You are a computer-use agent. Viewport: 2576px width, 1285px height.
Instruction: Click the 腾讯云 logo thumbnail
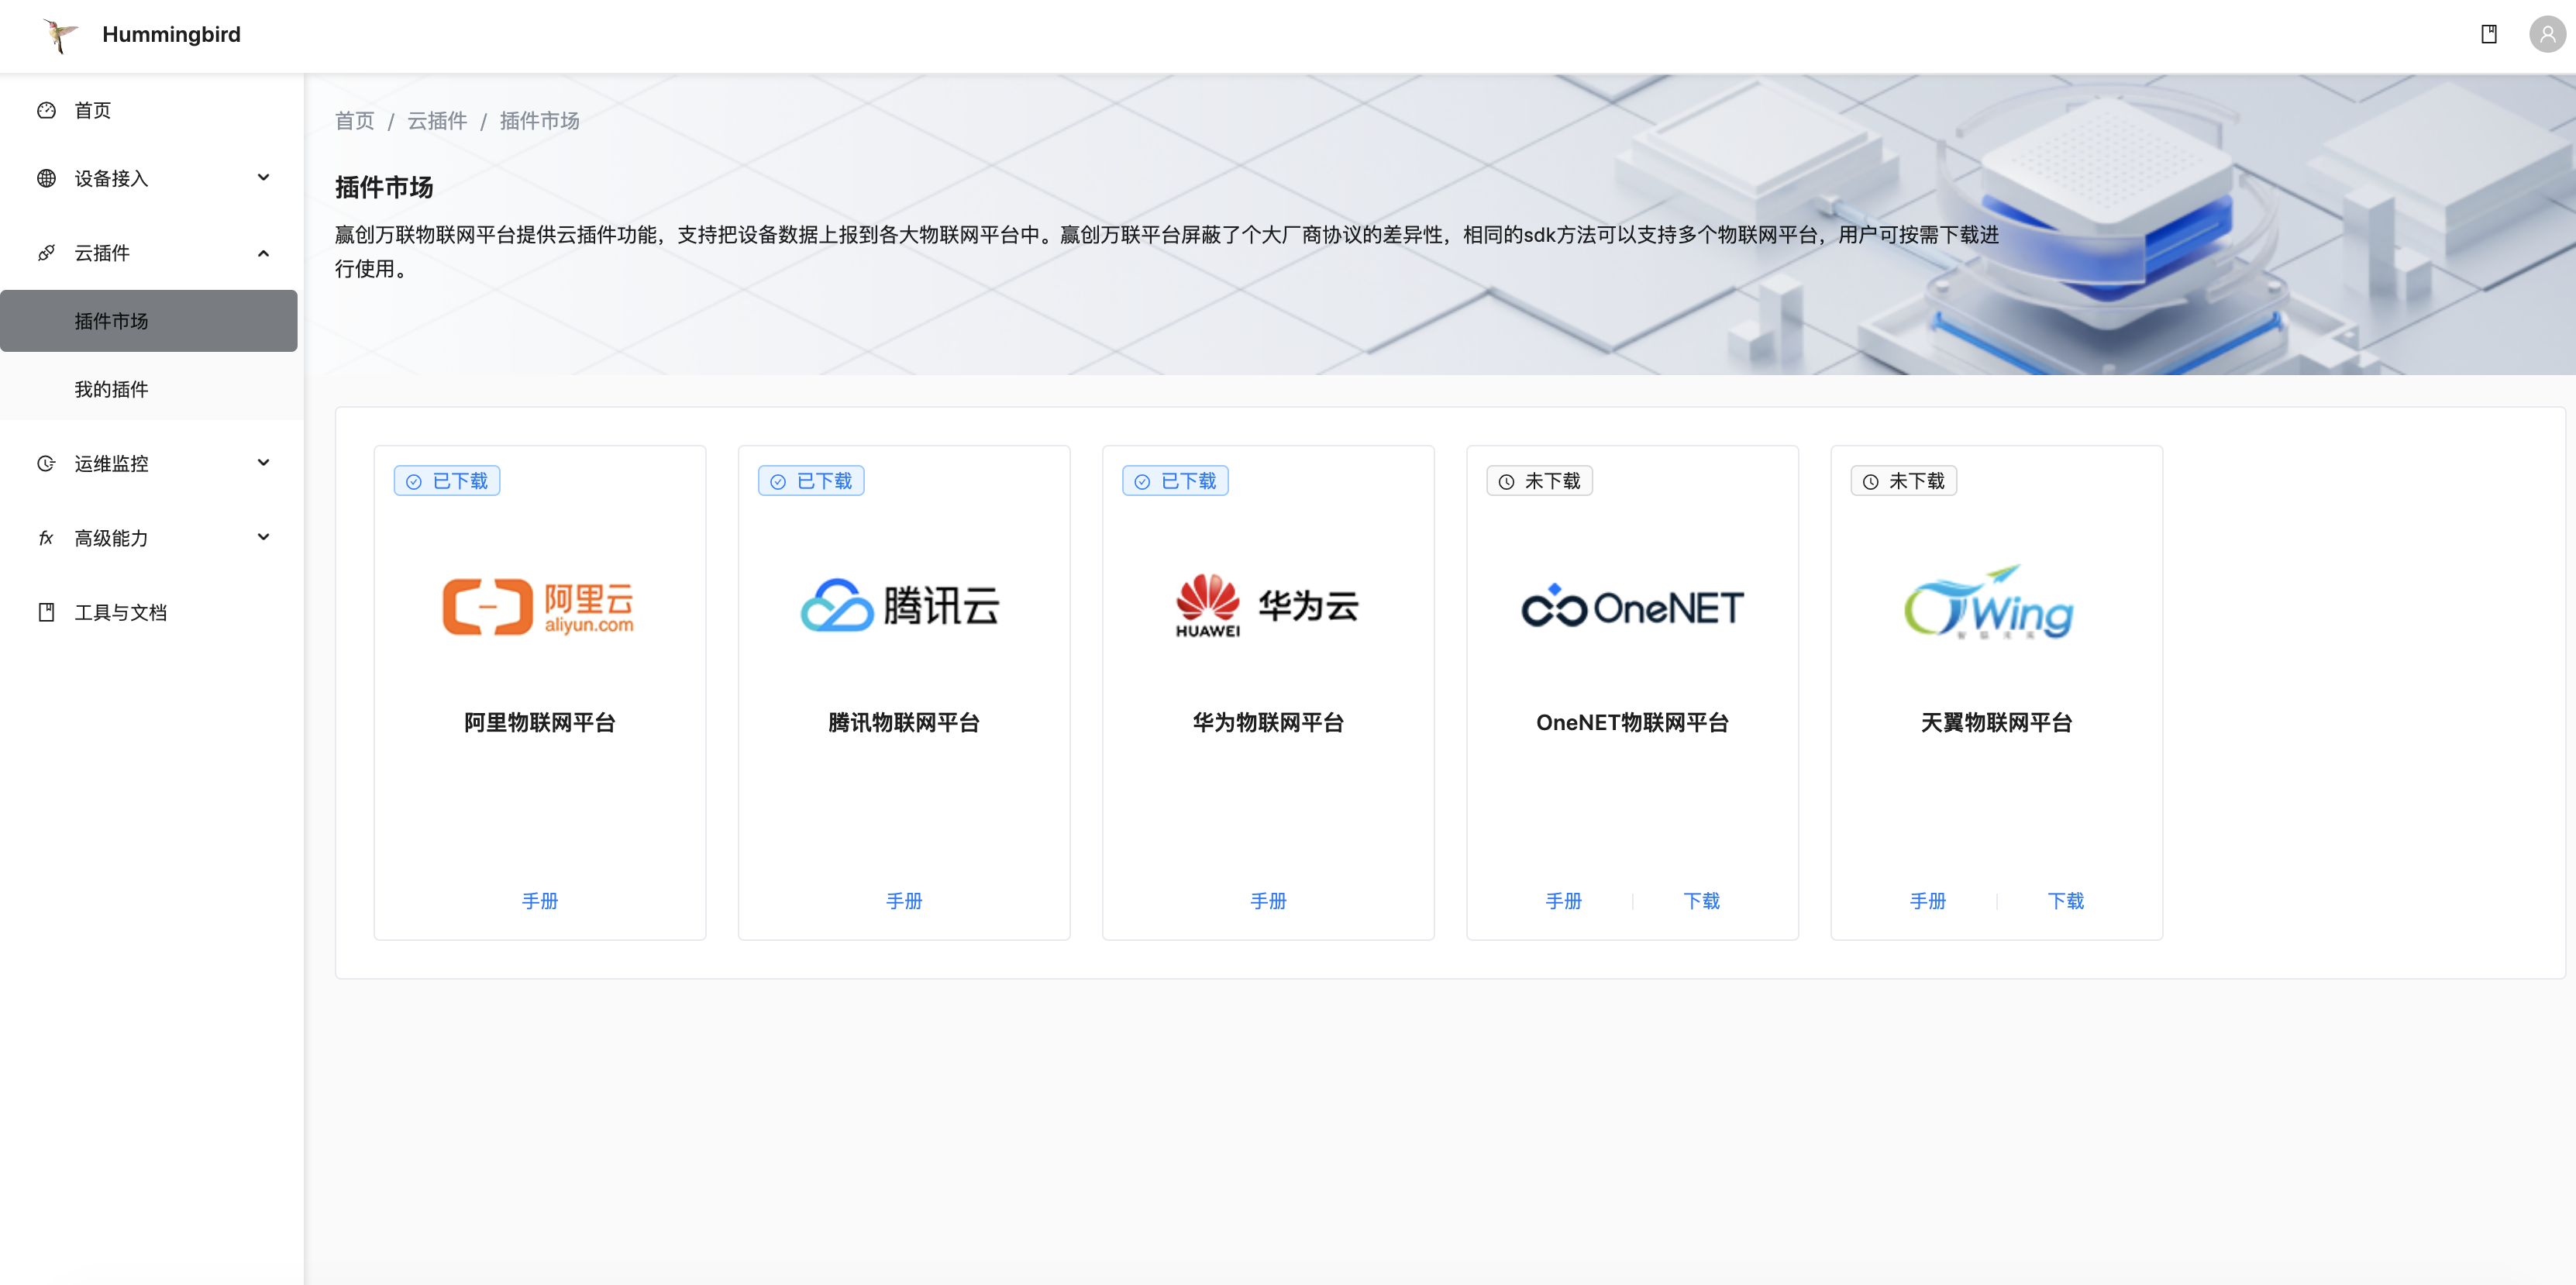pos(903,606)
